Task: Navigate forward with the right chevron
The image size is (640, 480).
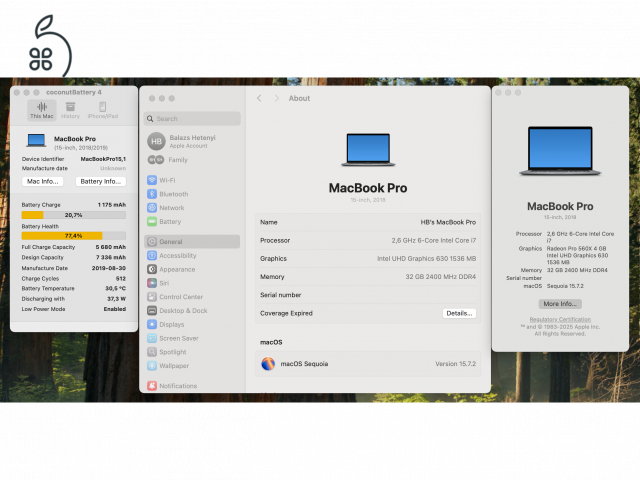Action: click(x=276, y=98)
